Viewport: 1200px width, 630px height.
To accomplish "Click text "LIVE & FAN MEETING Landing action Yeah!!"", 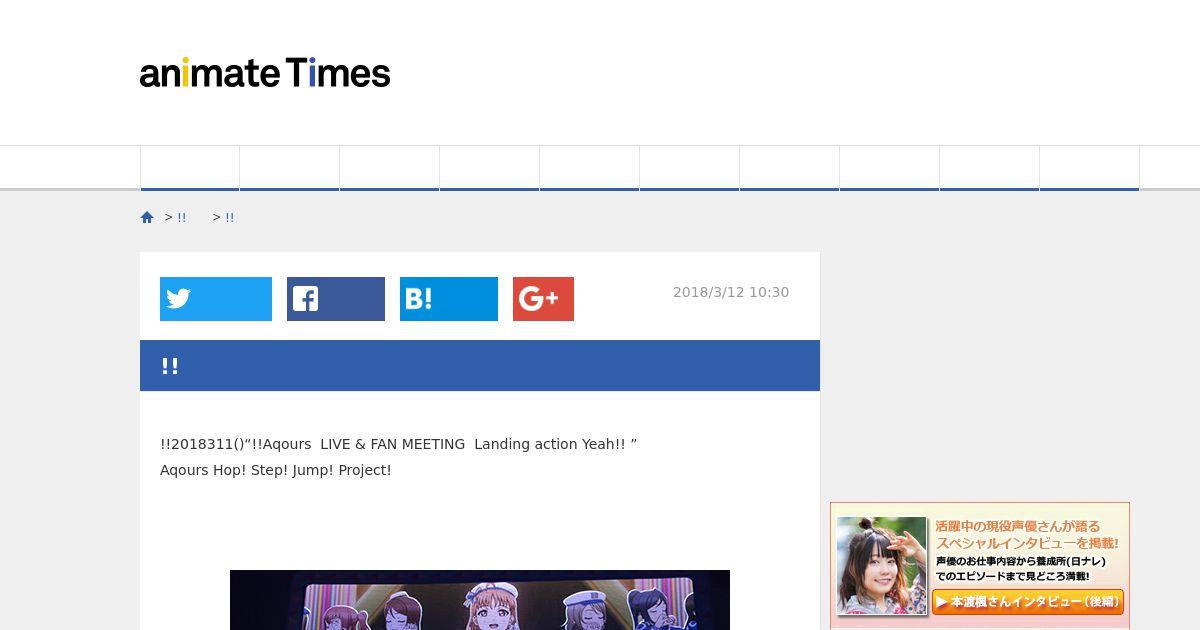I will 473,444.
